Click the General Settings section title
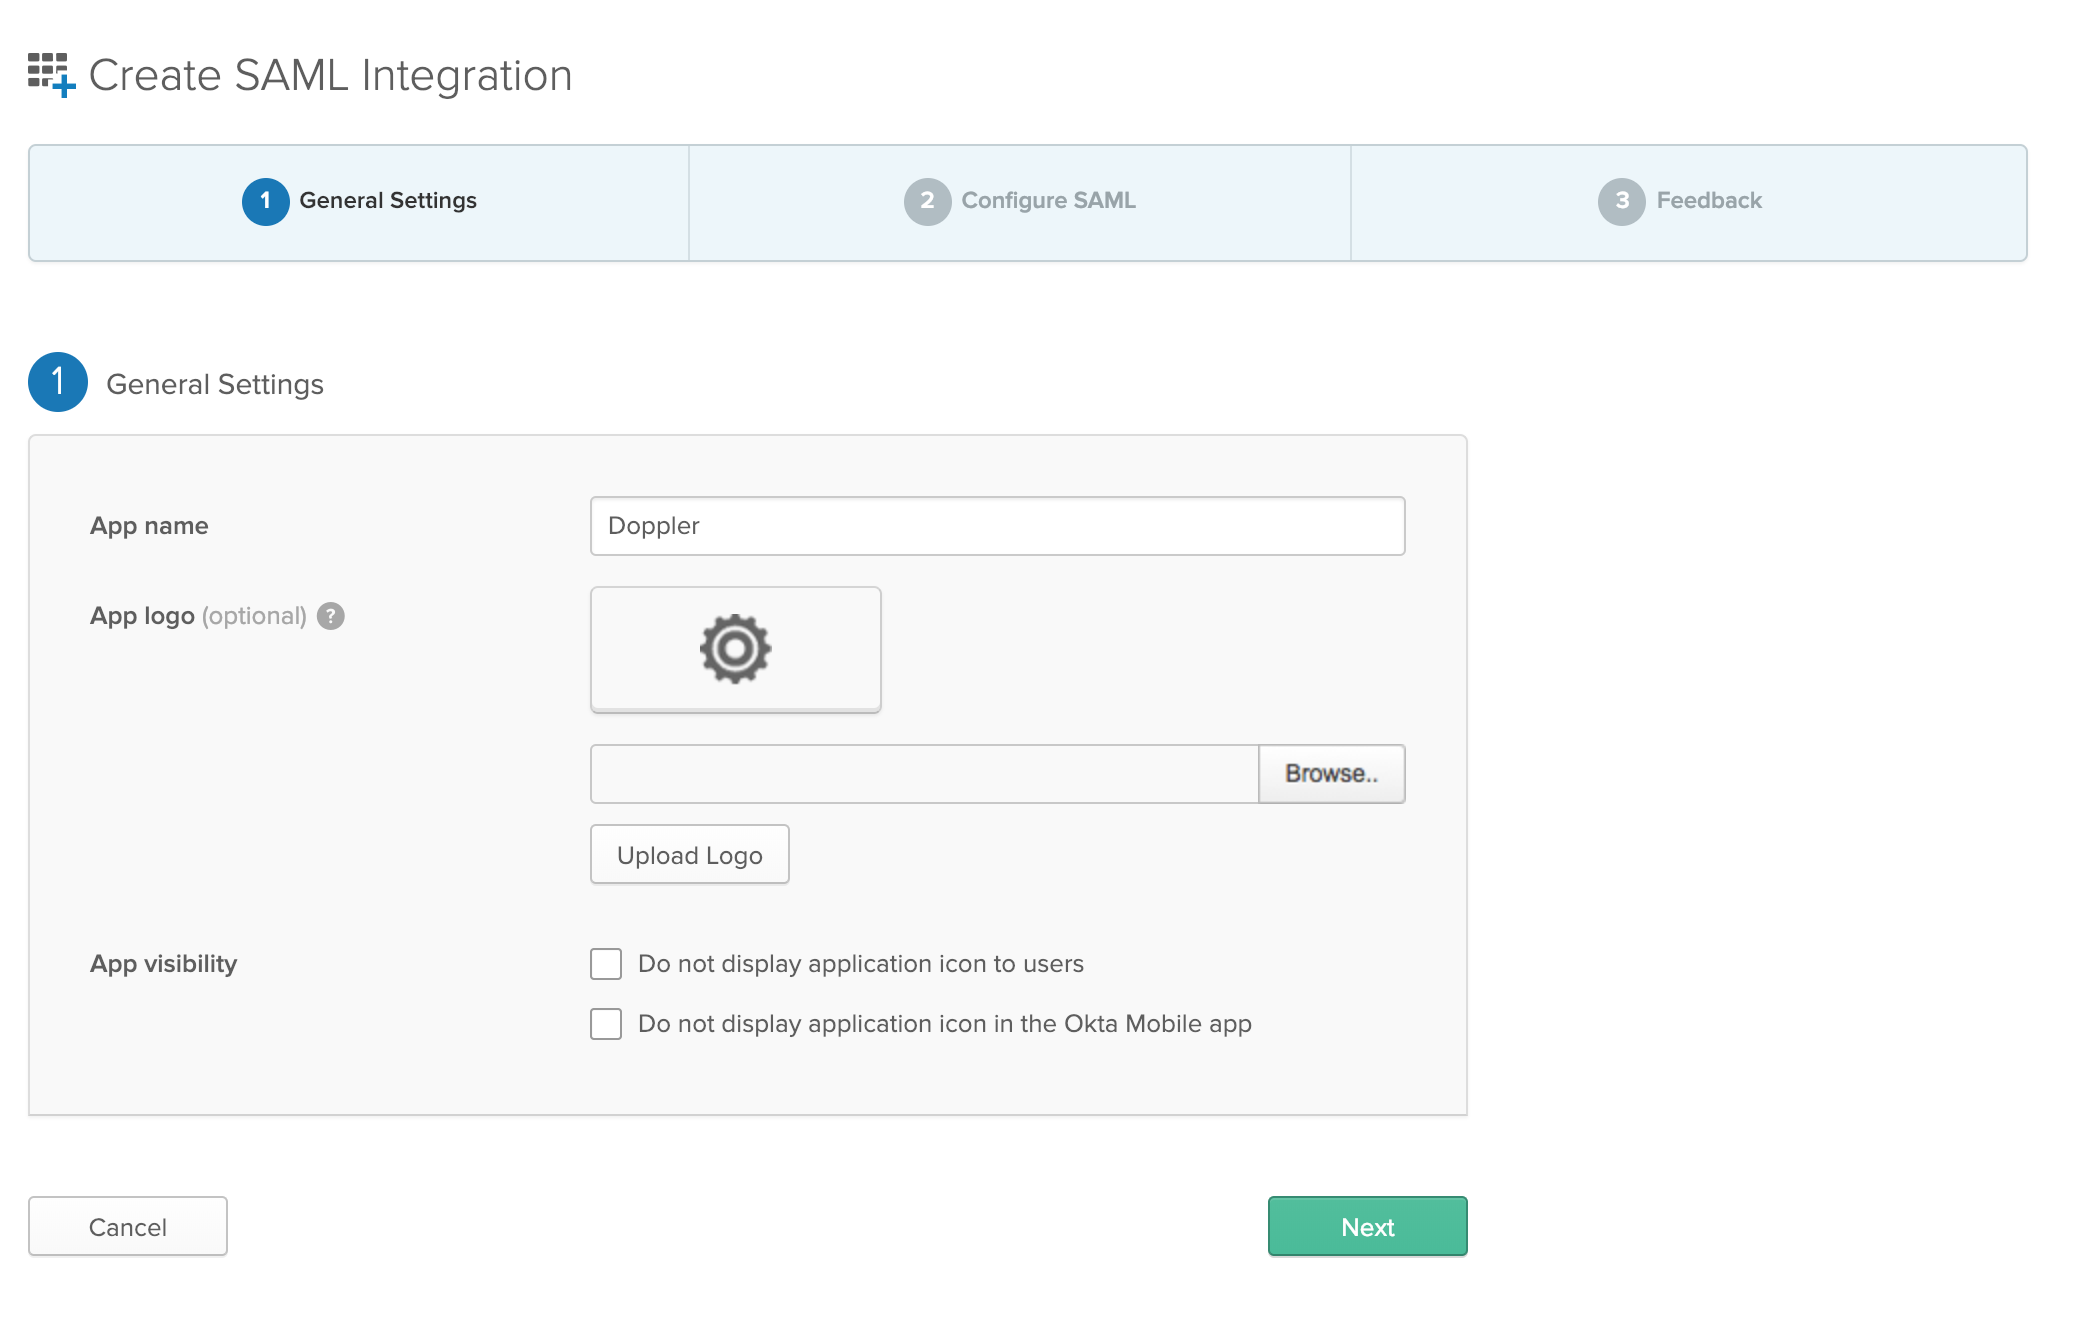Image resolution: width=2074 pixels, height=1328 pixels. 215,384
